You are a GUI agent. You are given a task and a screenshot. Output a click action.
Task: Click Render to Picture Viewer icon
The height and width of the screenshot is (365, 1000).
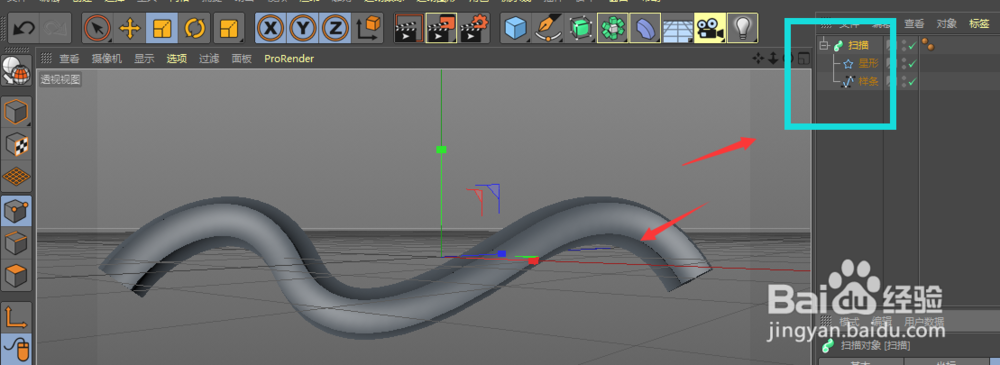click(441, 28)
